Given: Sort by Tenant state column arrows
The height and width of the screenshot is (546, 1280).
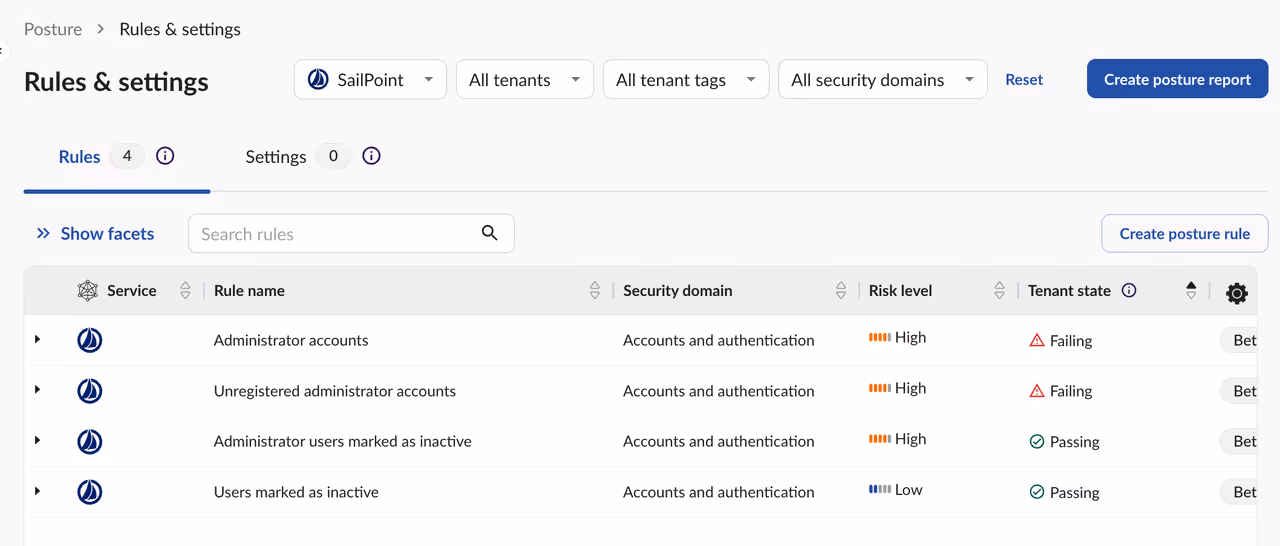Looking at the screenshot, I should pyautogui.click(x=1190, y=291).
